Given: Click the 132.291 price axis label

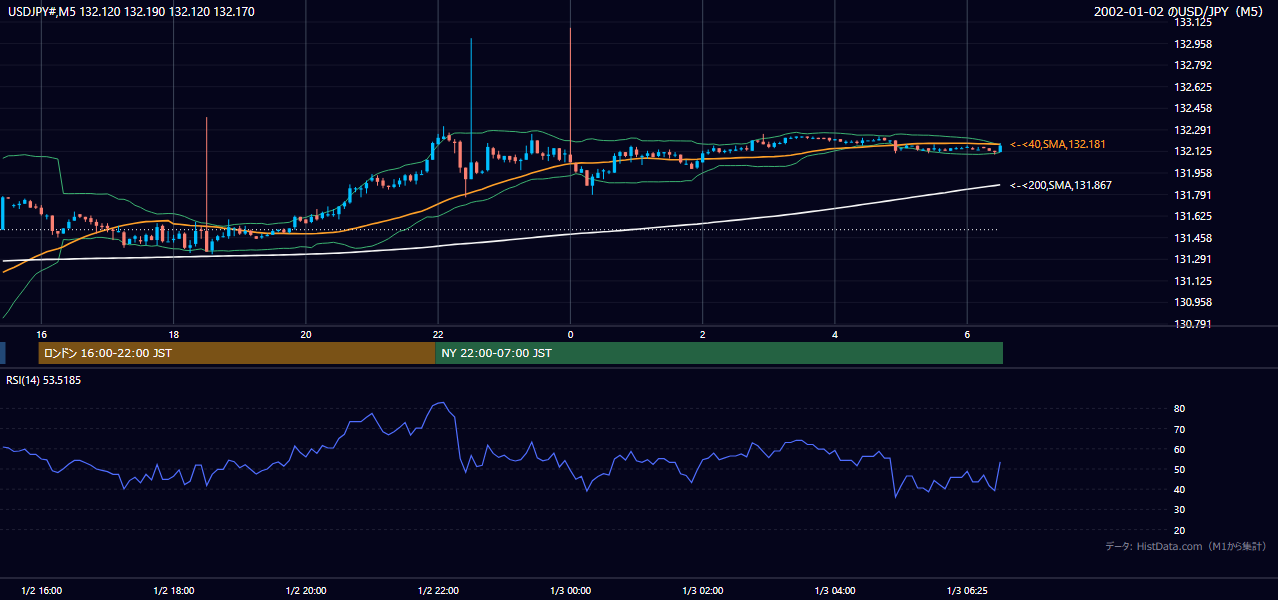Looking at the screenshot, I should pos(1192,130).
